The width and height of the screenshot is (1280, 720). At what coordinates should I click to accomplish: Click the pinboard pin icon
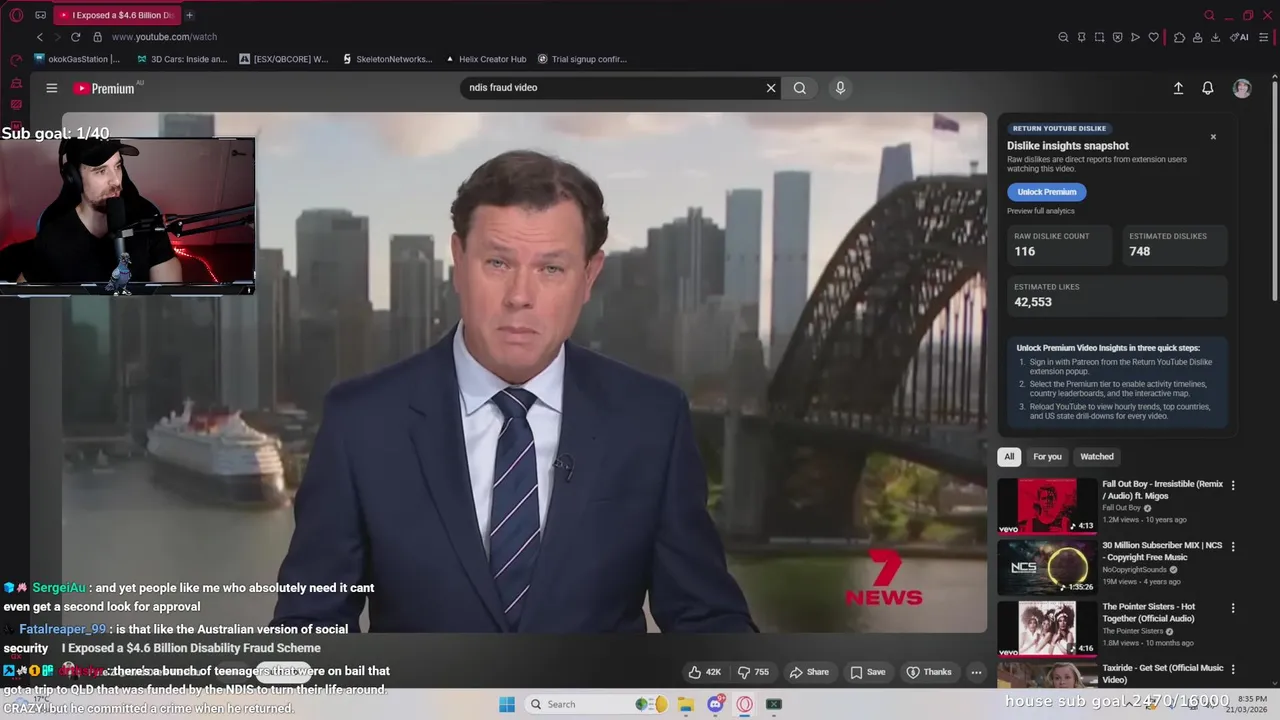click(1081, 37)
